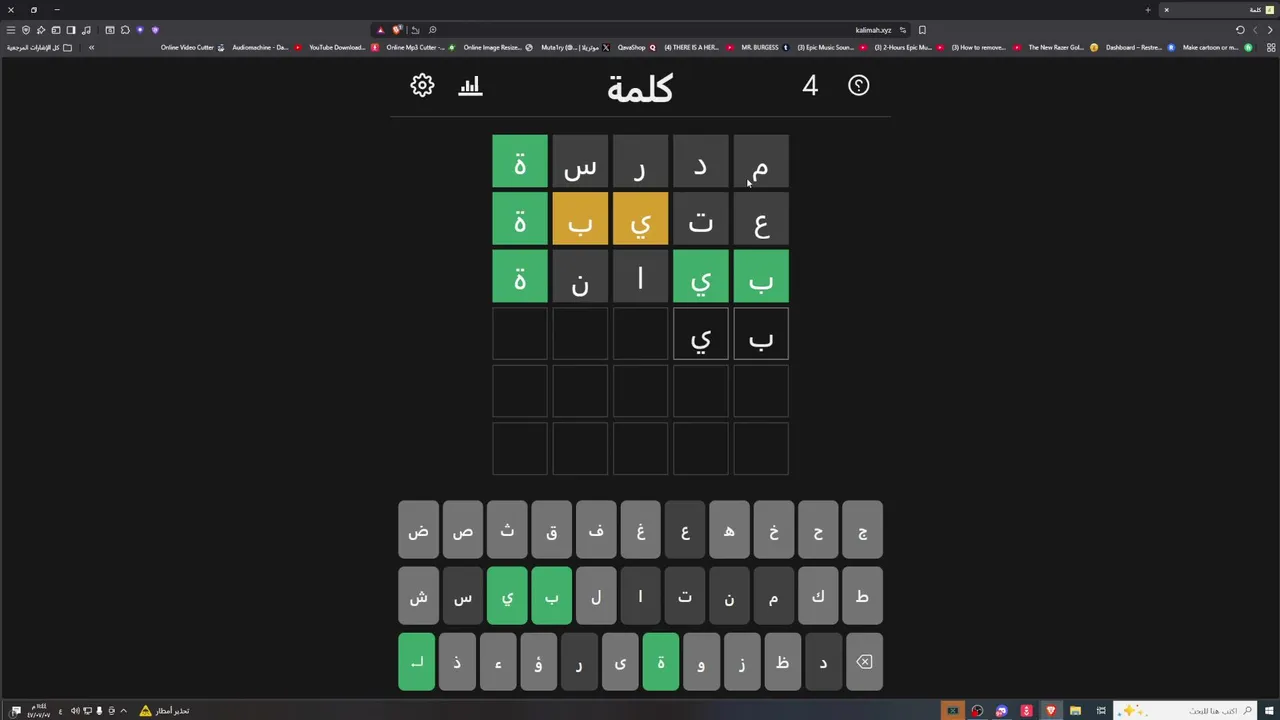Viewport: 1280px width, 720px height.
Task: Open the all bookmarks folder
Action: pyautogui.click(x=39, y=47)
